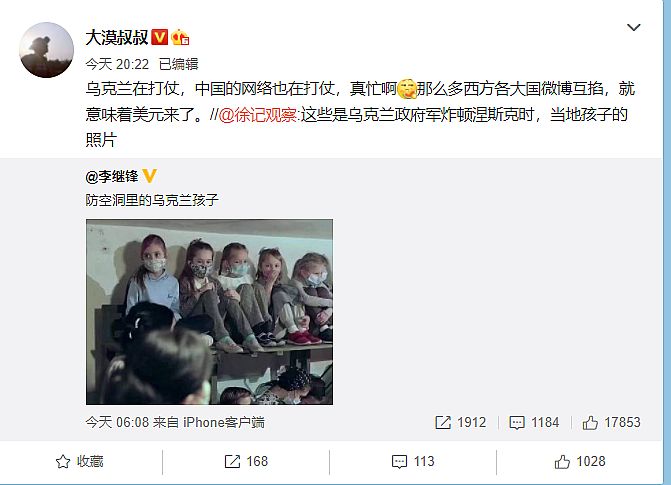Open the post options chevron menu
The width and height of the screenshot is (671, 485).
633,27
